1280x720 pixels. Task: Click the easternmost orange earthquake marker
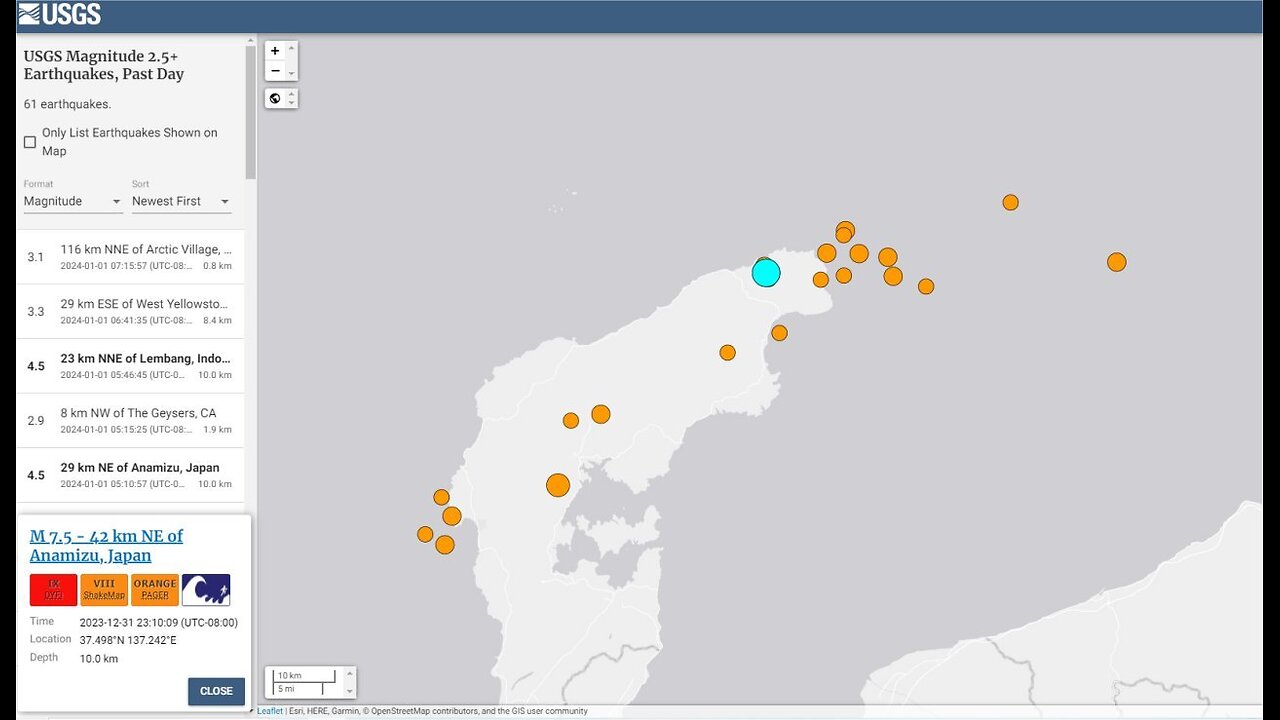click(x=1117, y=262)
